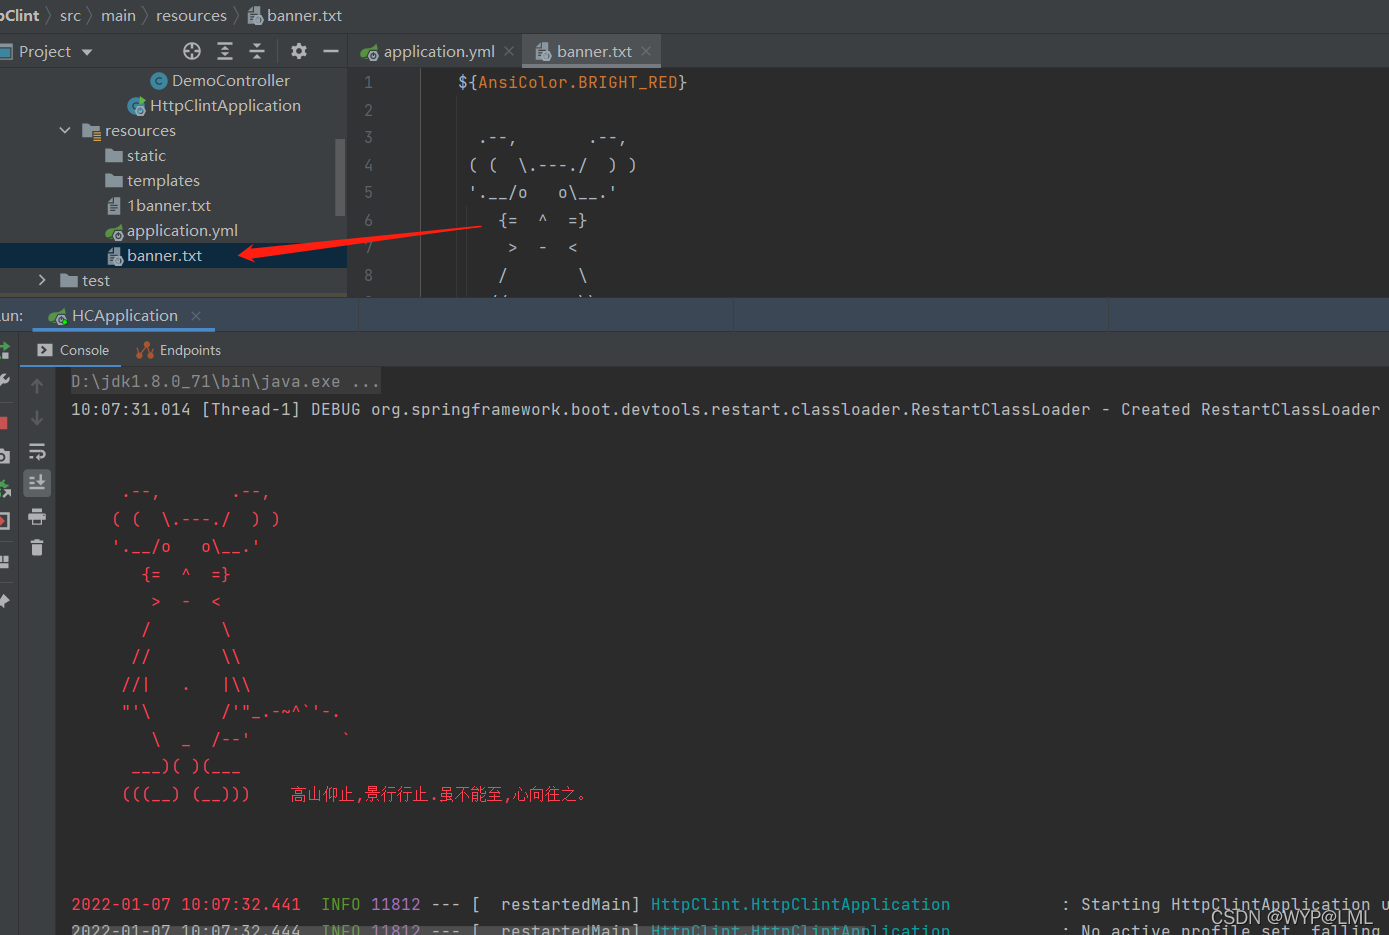Click resources in the breadcrumb path
This screenshot has width=1389, height=935.
click(x=191, y=15)
